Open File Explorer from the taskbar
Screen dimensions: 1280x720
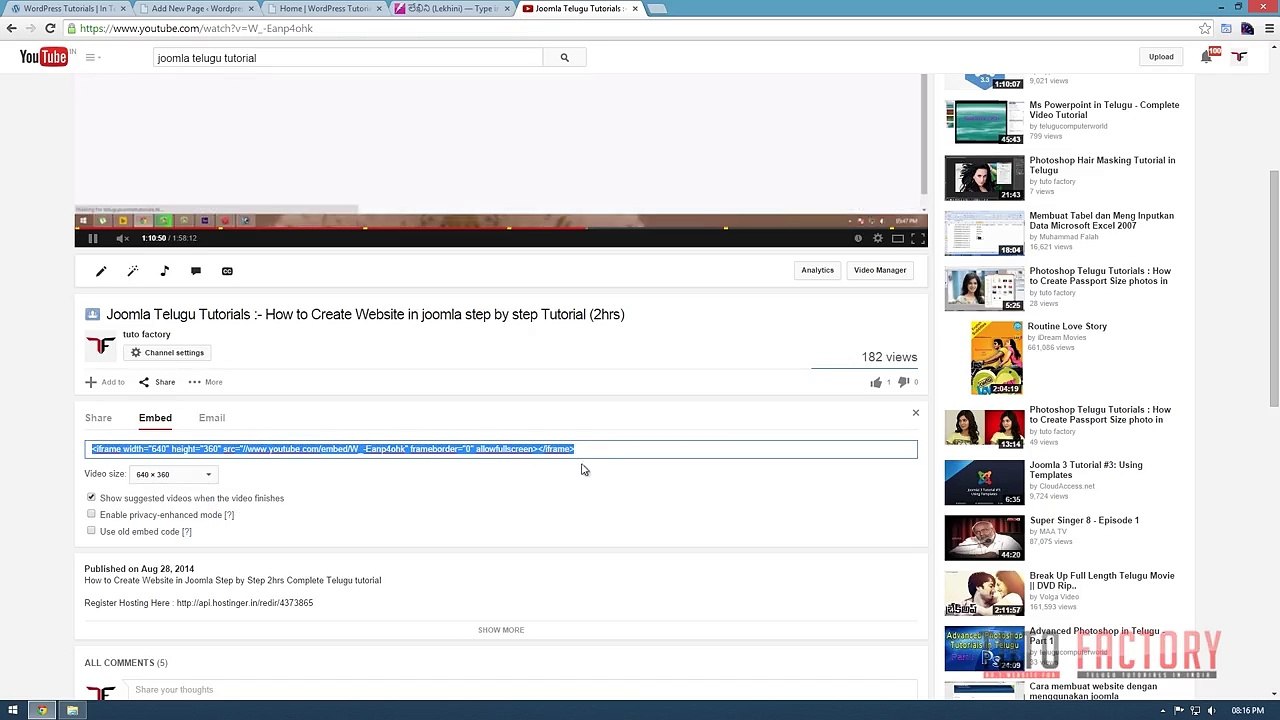click(72, 710)
